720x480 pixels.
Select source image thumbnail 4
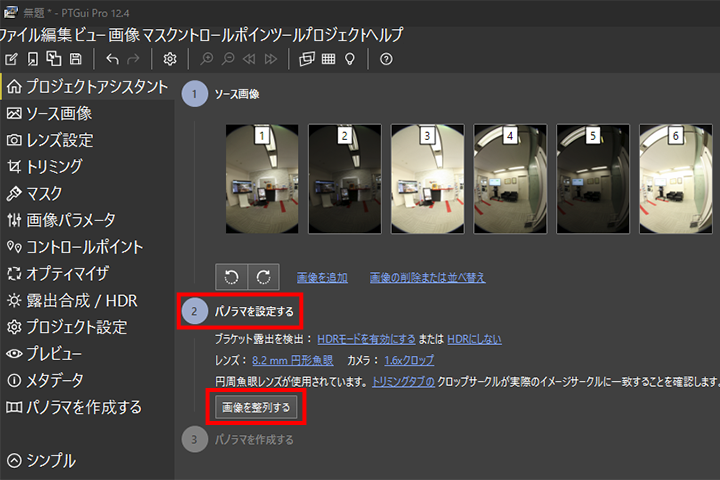(510, 179)
